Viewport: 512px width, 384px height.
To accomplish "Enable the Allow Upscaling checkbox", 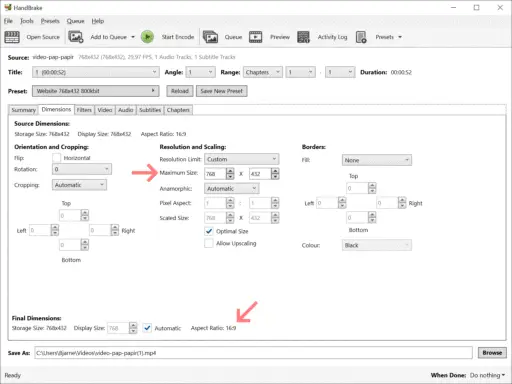I will point(209,243).
